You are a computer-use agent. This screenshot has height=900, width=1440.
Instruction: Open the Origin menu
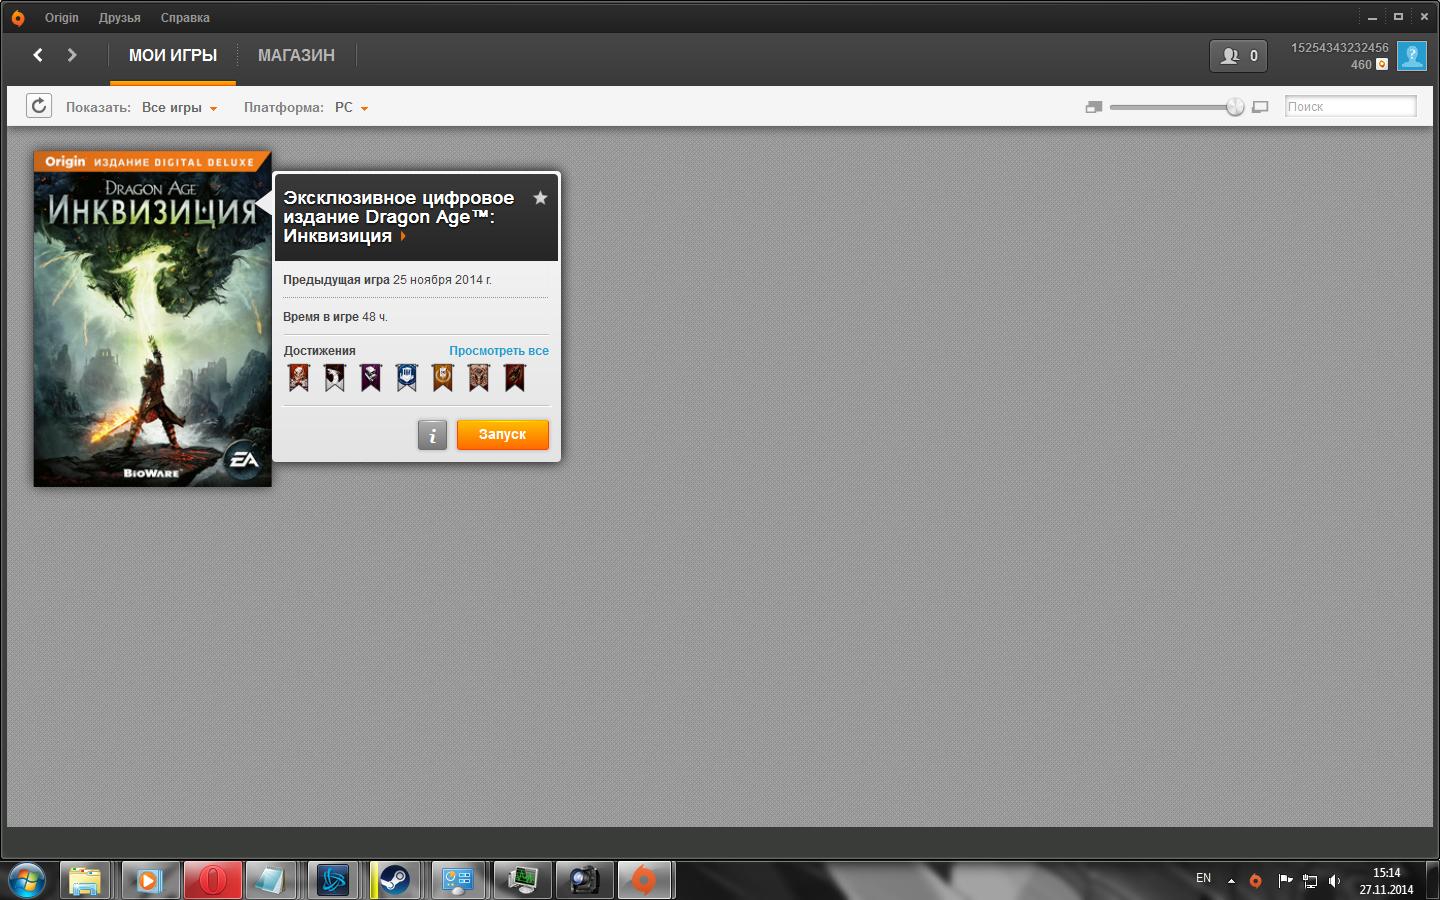tap(61, 18)
